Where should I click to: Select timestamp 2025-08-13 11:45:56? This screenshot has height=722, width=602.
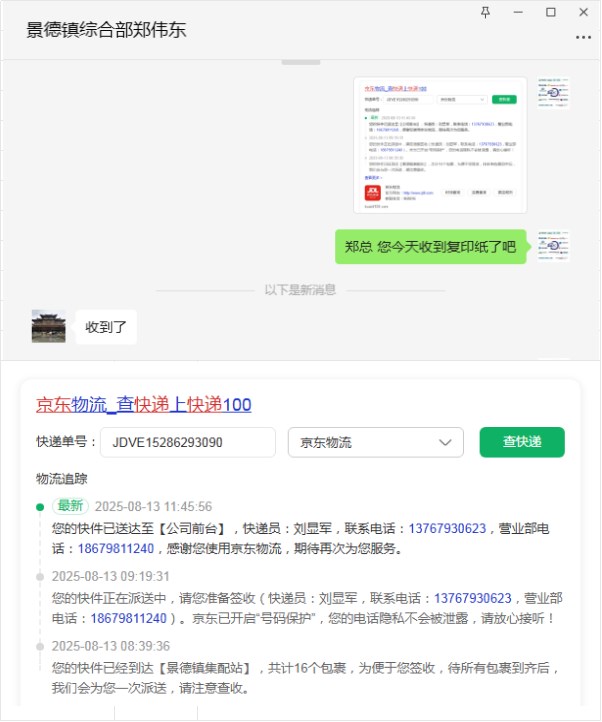click(153, 507)
